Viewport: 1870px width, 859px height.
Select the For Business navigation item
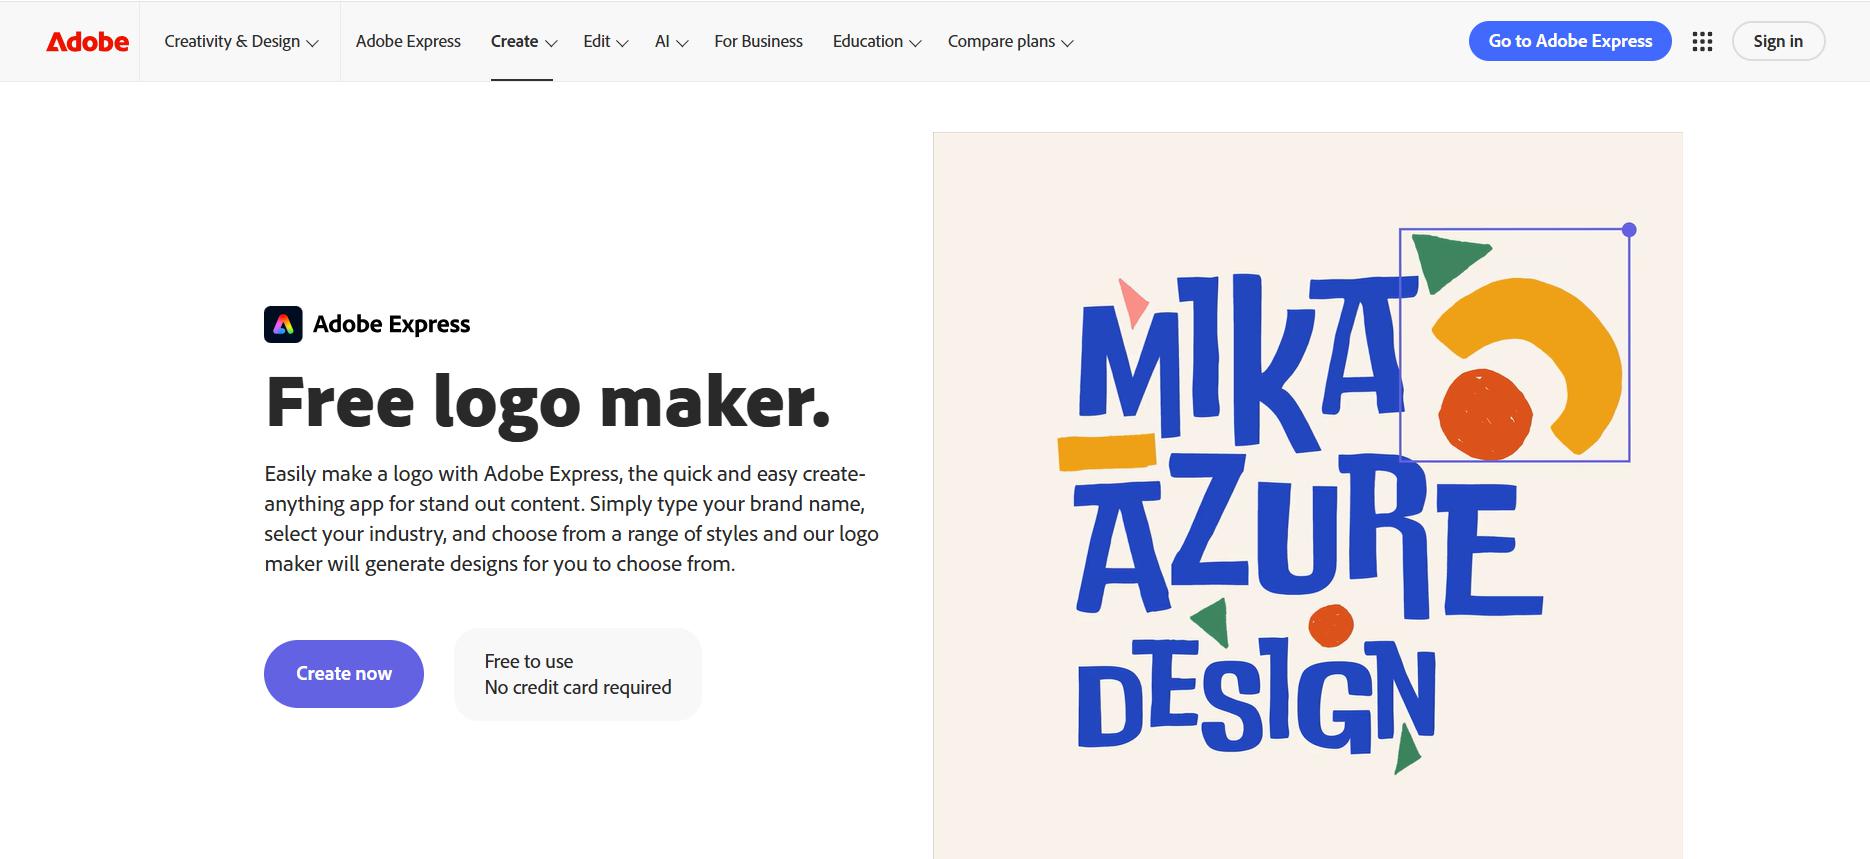tap(758, 41)
